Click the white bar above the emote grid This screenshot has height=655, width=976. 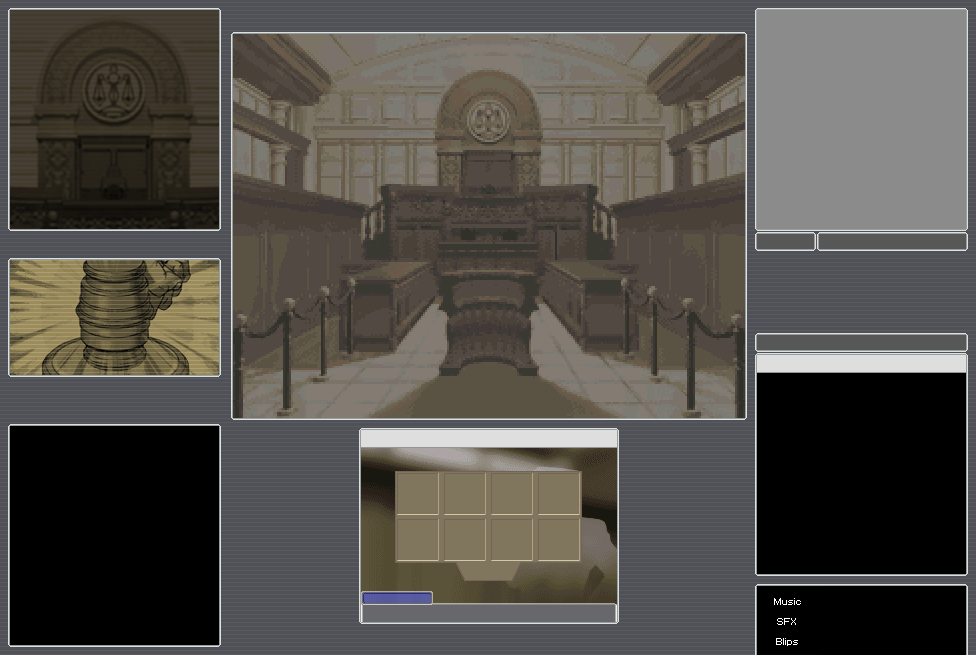pos(488,439)
